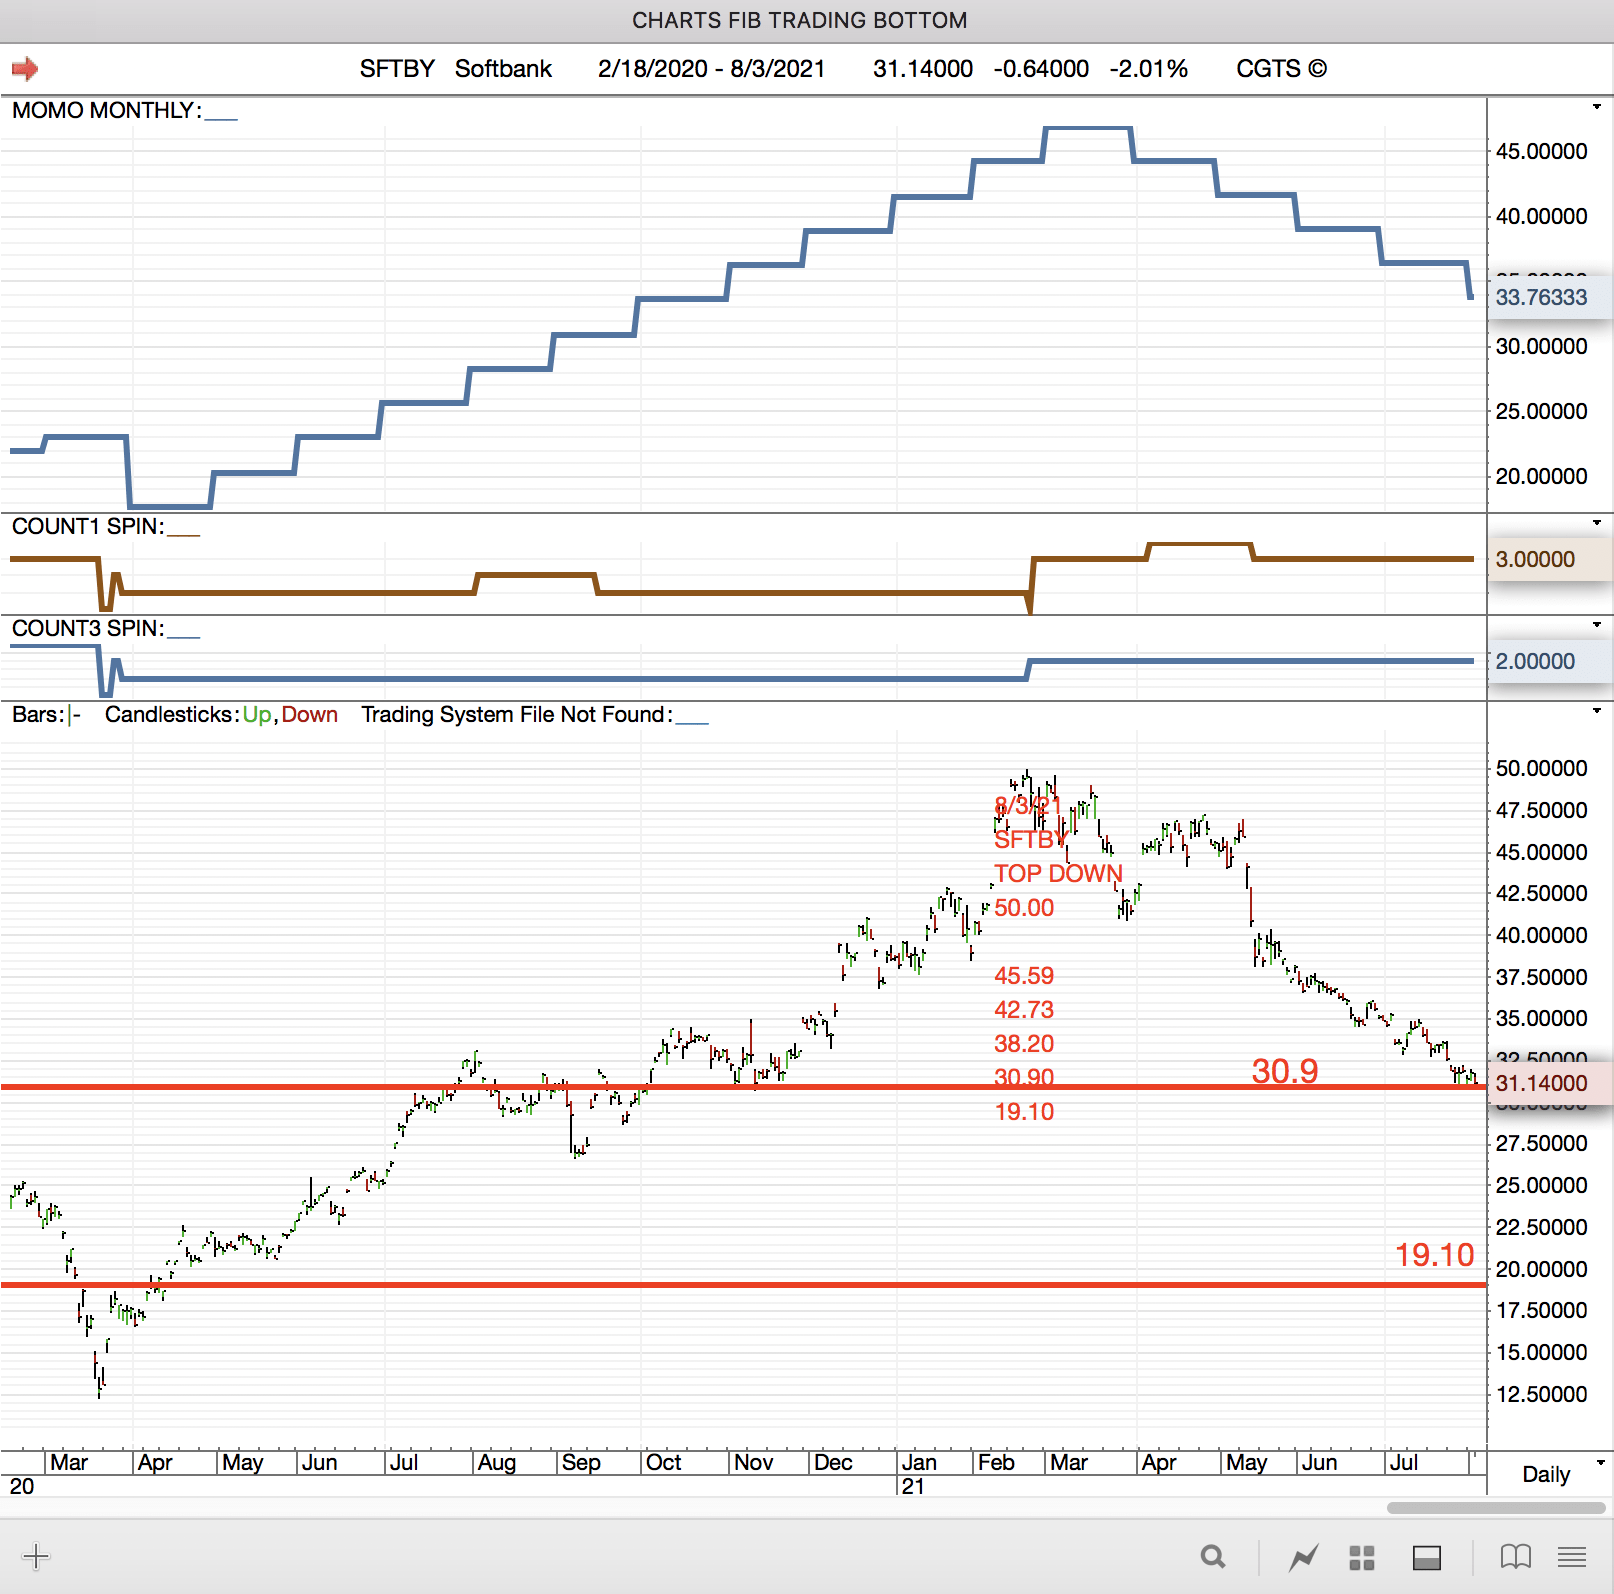1614x1594 pixels.
Task: Open the chart line indicator icon
Action: point(1303,1557)
